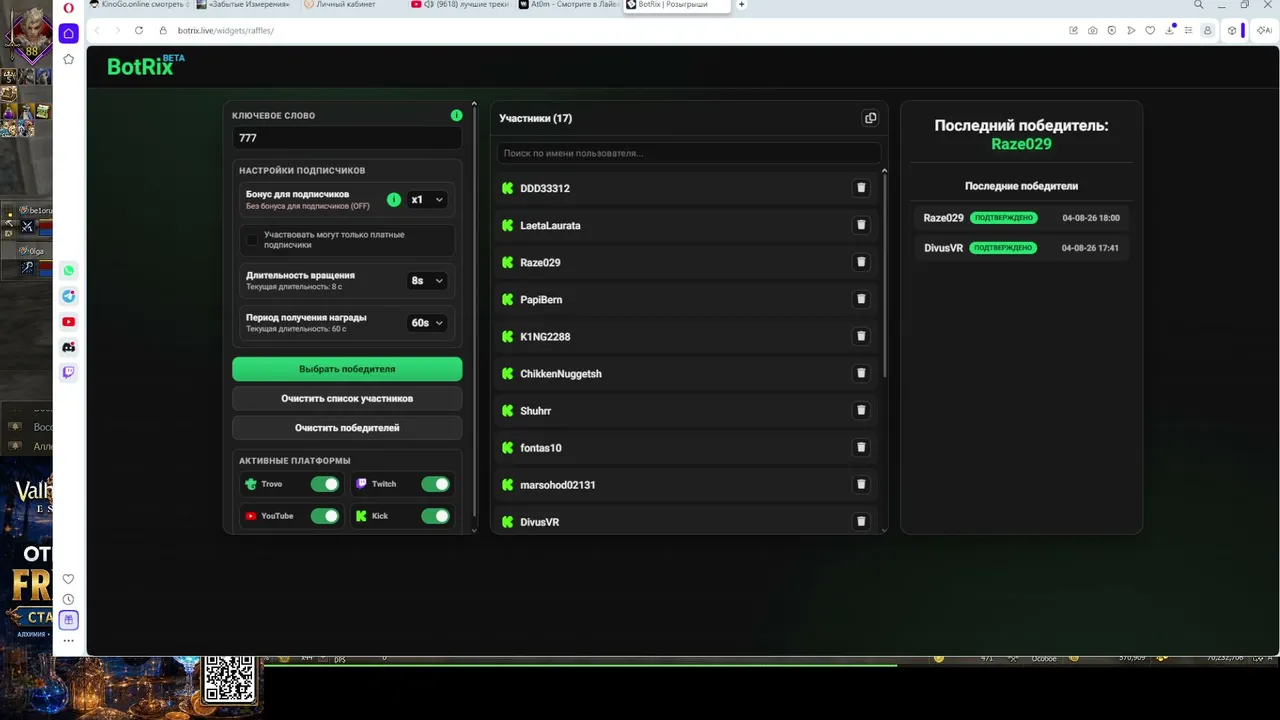Open reward period 60s dropdown
The image size is (1280, 720).
[427, 323]
